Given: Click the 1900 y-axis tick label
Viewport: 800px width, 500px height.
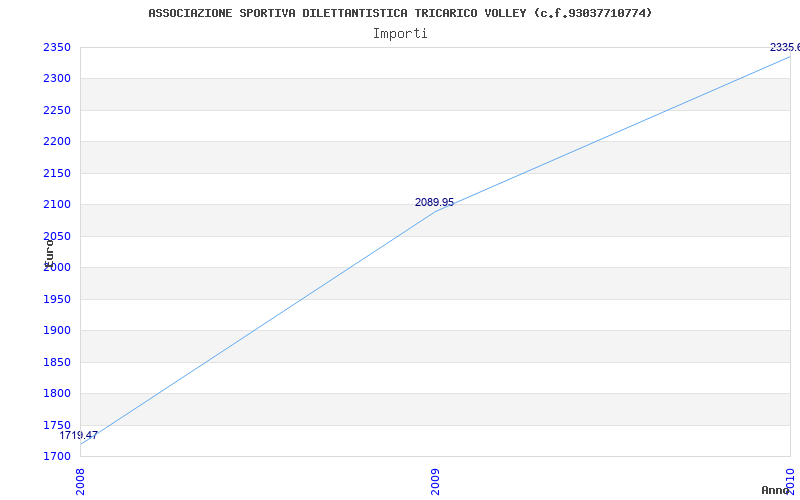Looking at the screenshot, I should [57, 331].
